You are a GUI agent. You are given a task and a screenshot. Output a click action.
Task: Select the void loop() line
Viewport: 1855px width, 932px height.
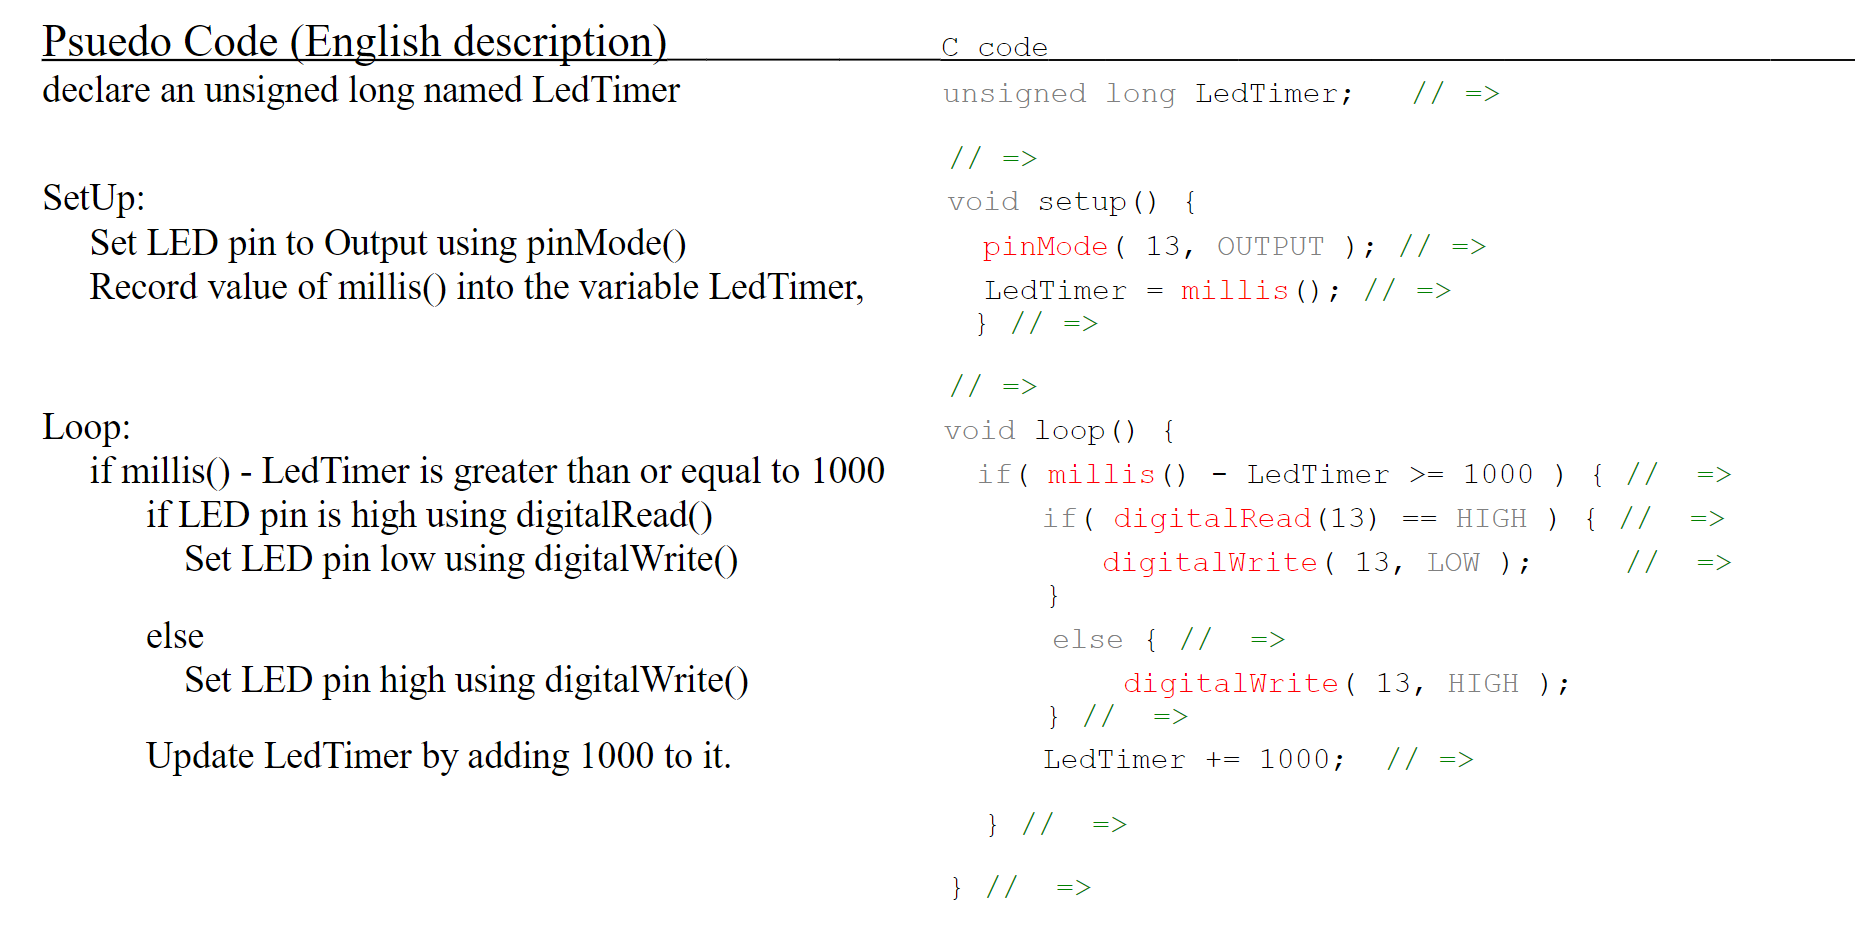[x=1055, y=430]
